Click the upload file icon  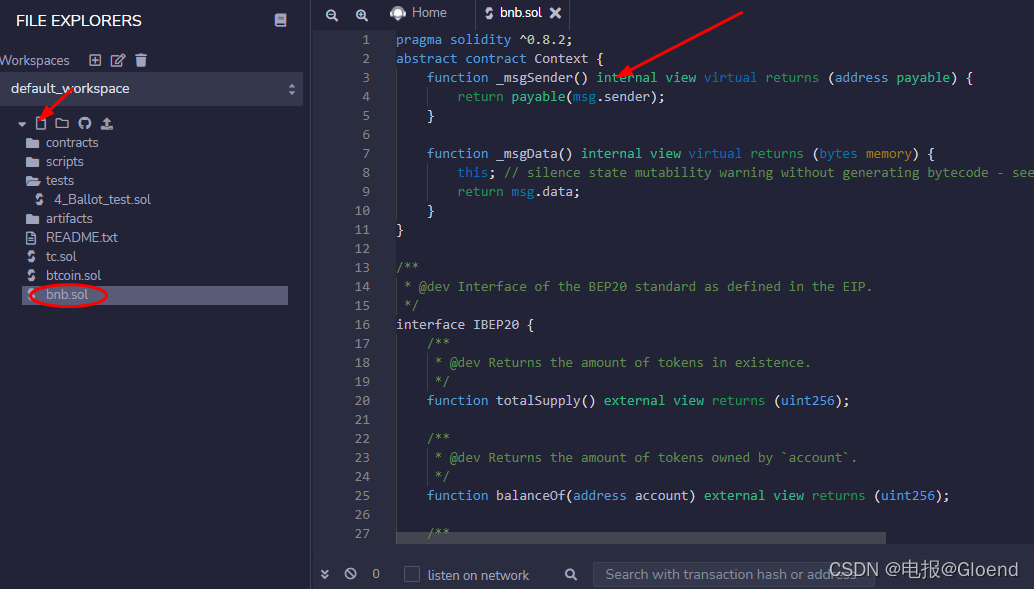point(107,123)
